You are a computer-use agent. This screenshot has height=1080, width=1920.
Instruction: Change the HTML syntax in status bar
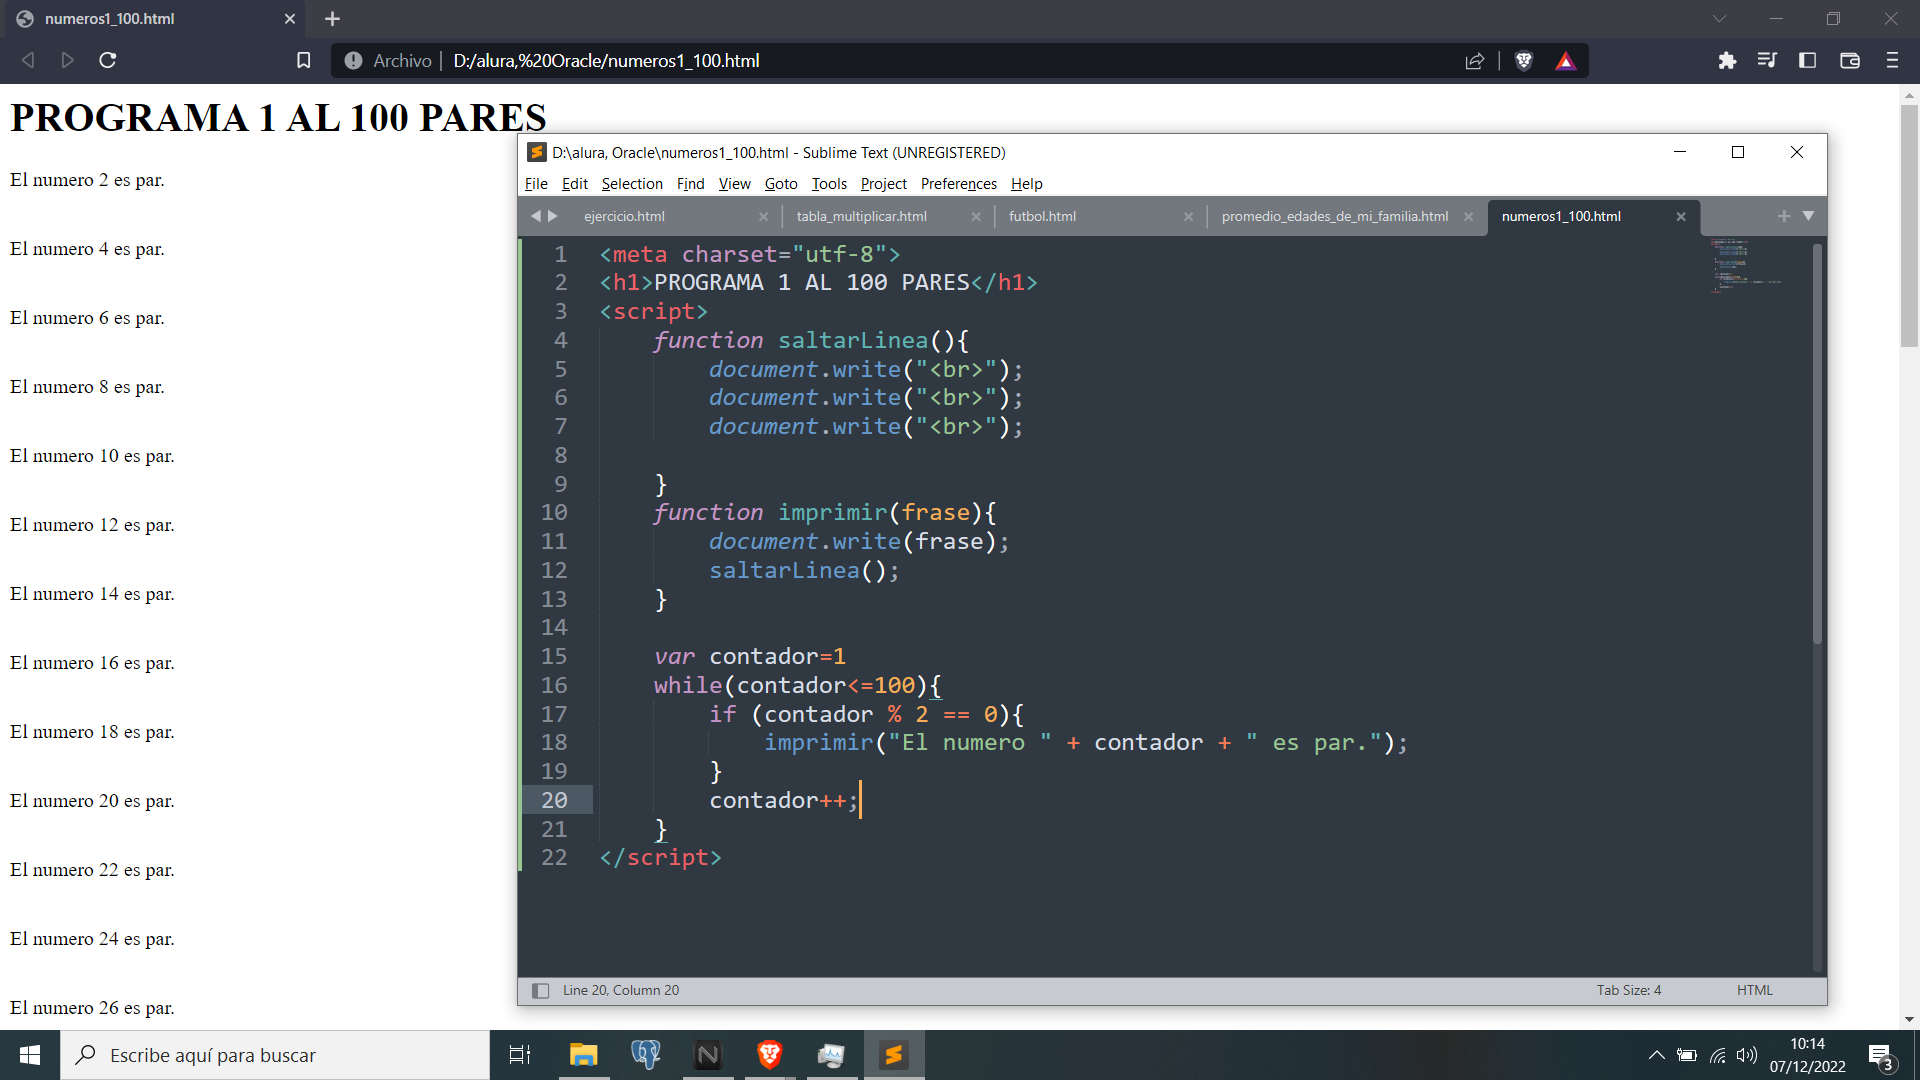1755,990
